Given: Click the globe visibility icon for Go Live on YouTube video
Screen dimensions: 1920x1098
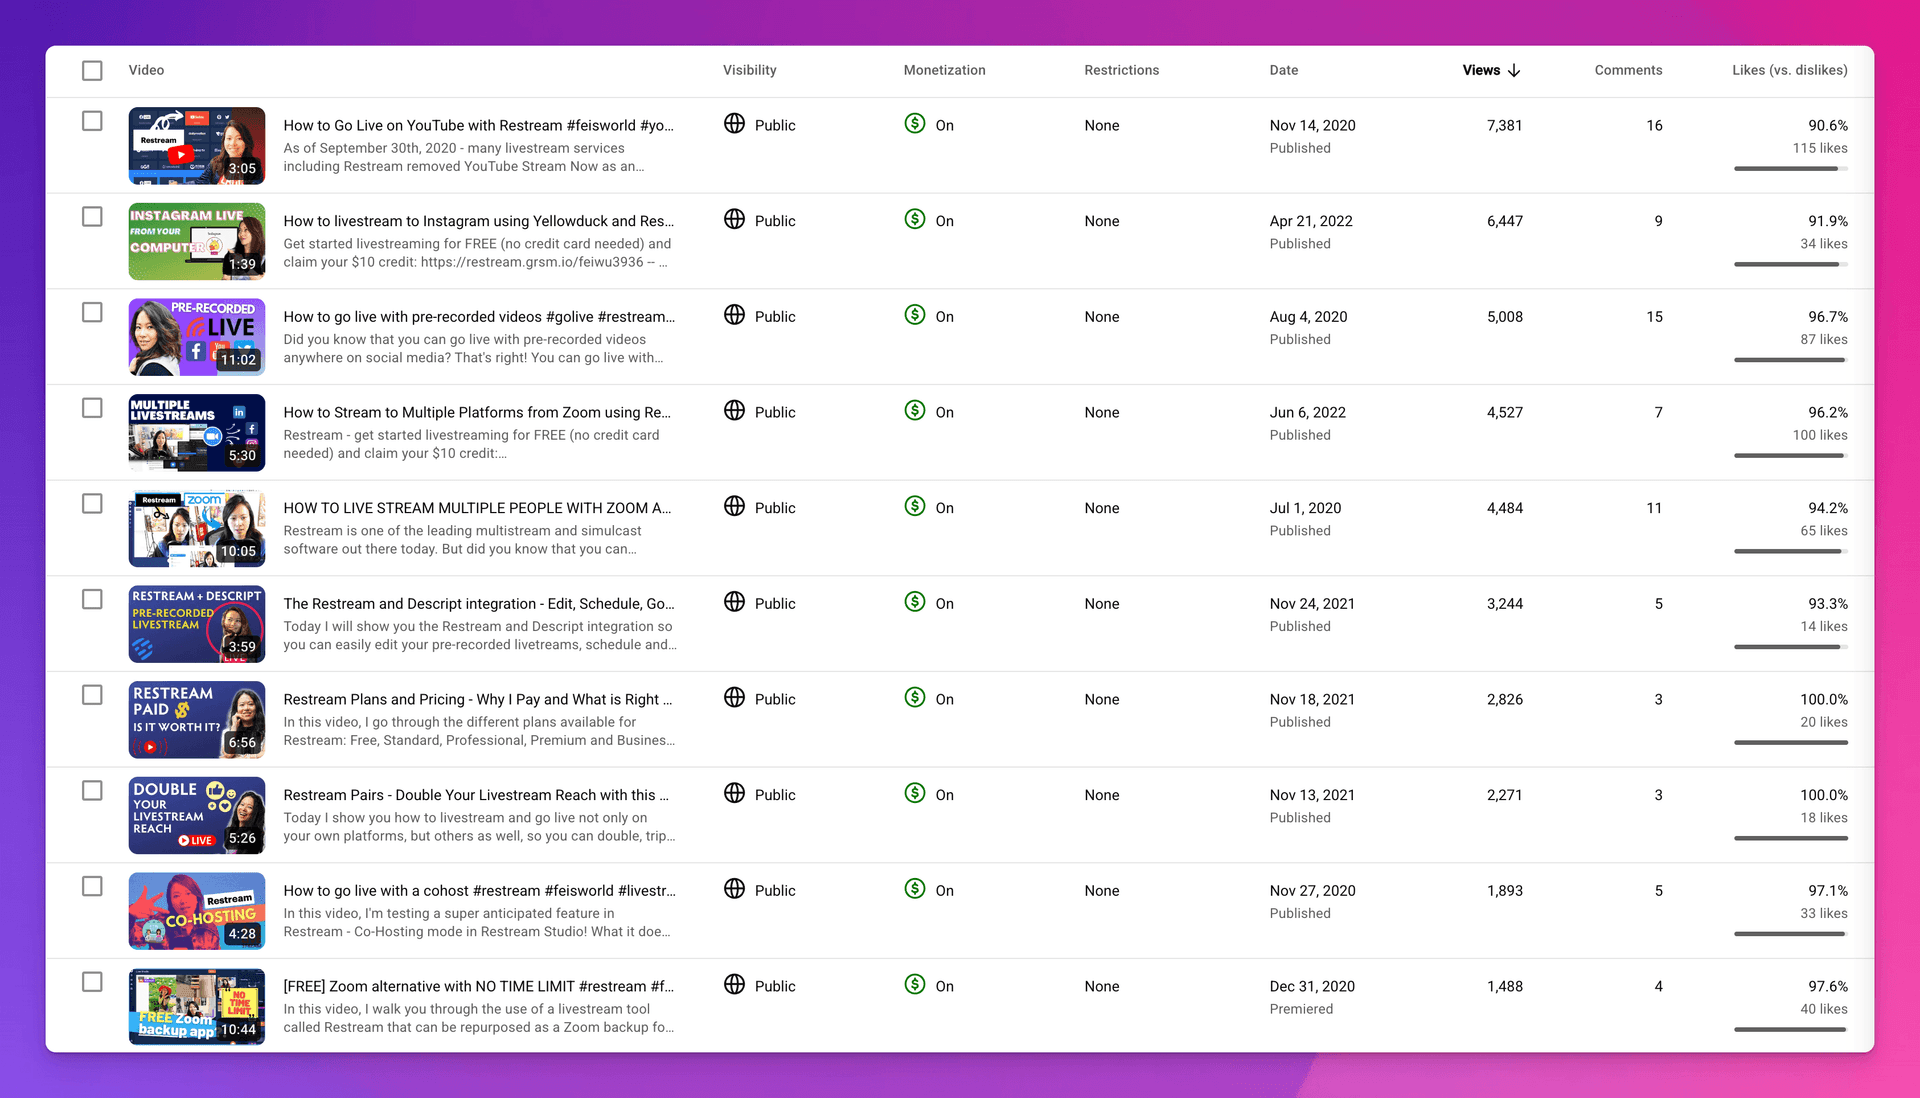Looking at the screenshot, I should (734, 123).
